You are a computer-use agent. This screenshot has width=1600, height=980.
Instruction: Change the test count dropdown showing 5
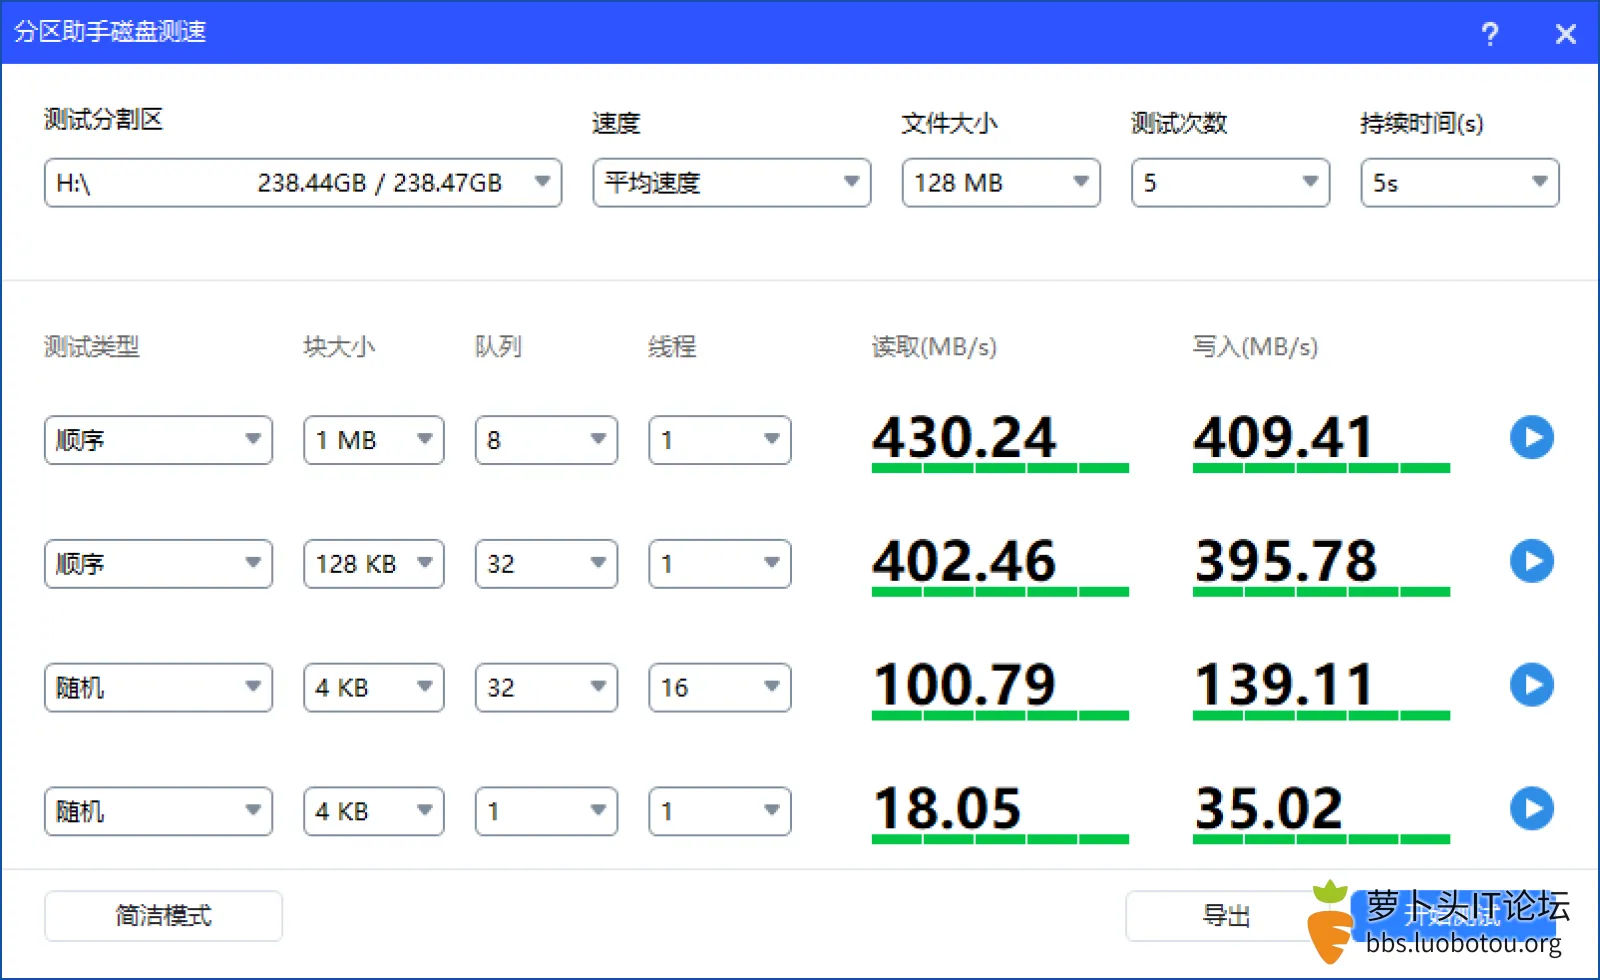pyautogui.click(x=1230, y=183)
